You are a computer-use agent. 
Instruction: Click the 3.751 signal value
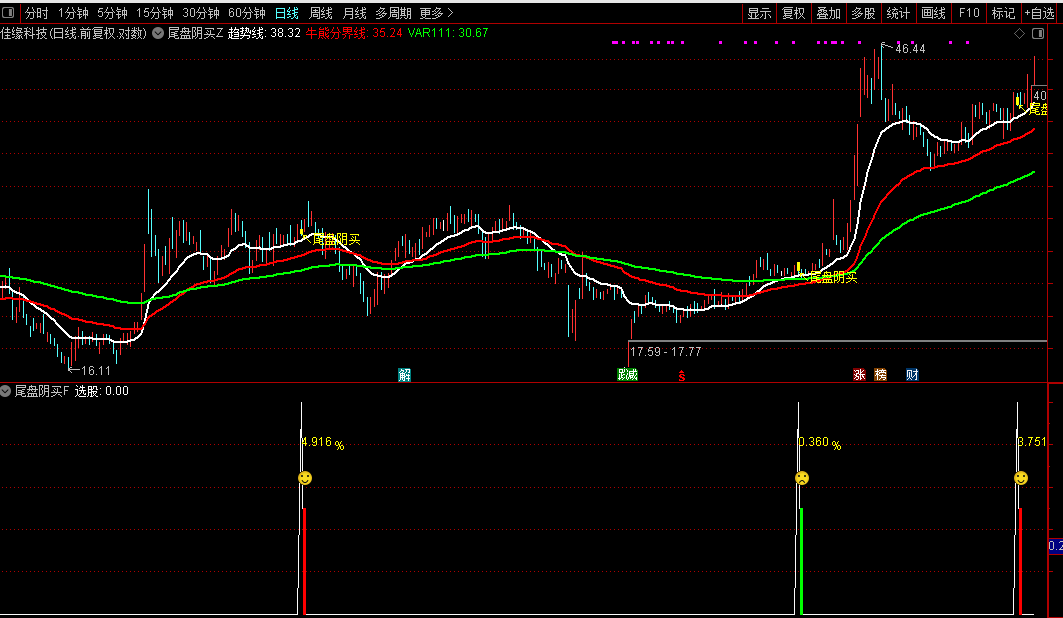coord(1032,442)
